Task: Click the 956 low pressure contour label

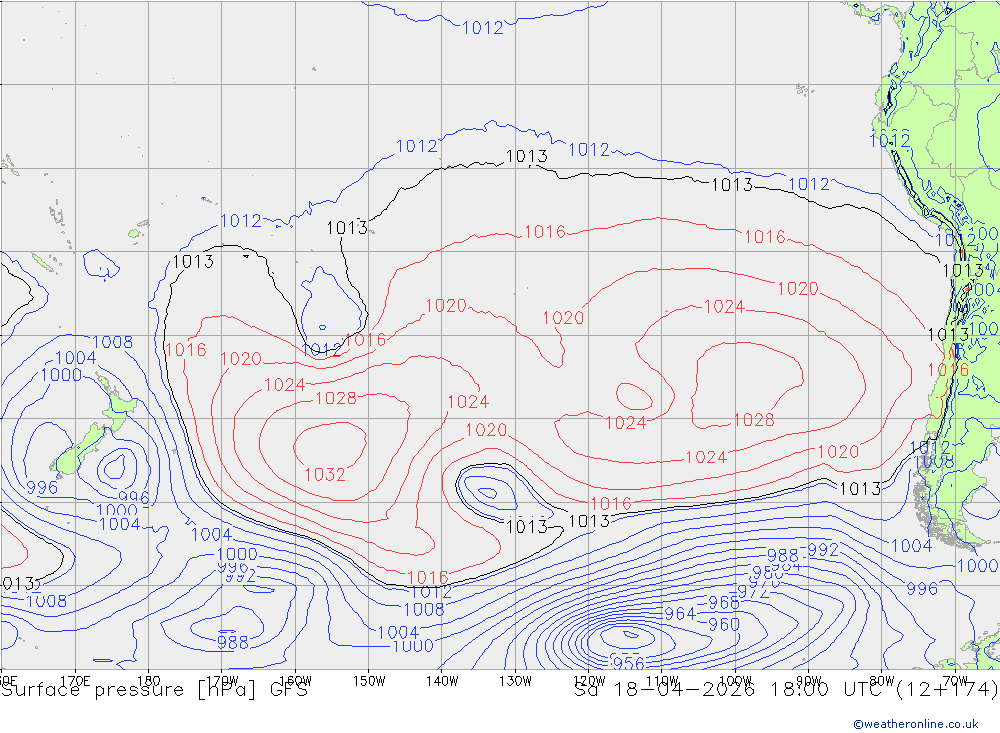Action: 628,663
